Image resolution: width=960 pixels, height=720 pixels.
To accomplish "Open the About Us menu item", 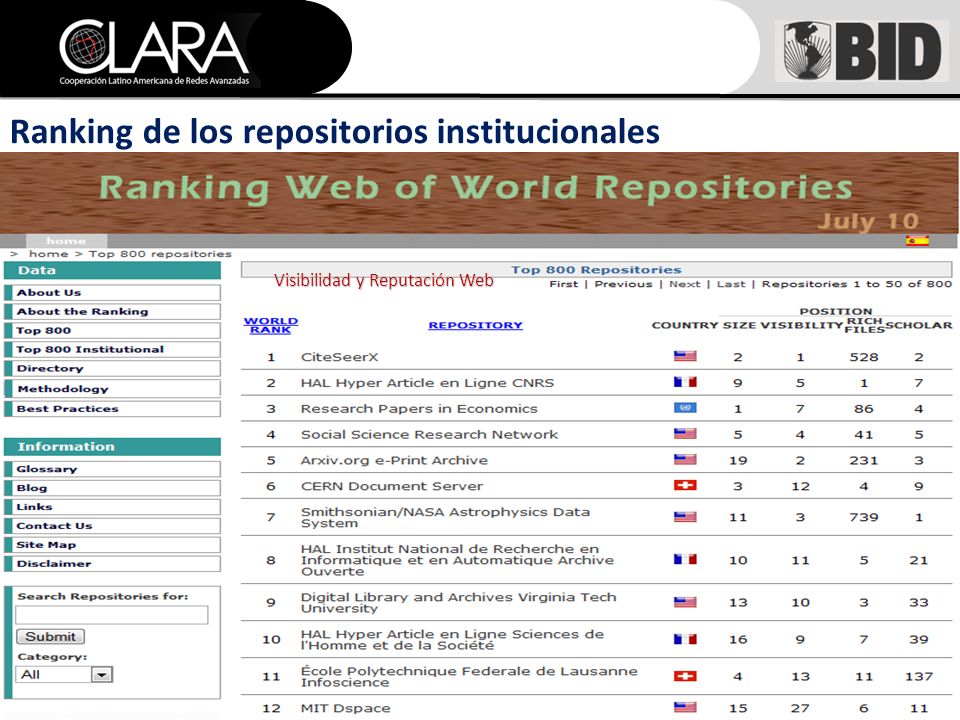I will point(113,293).
